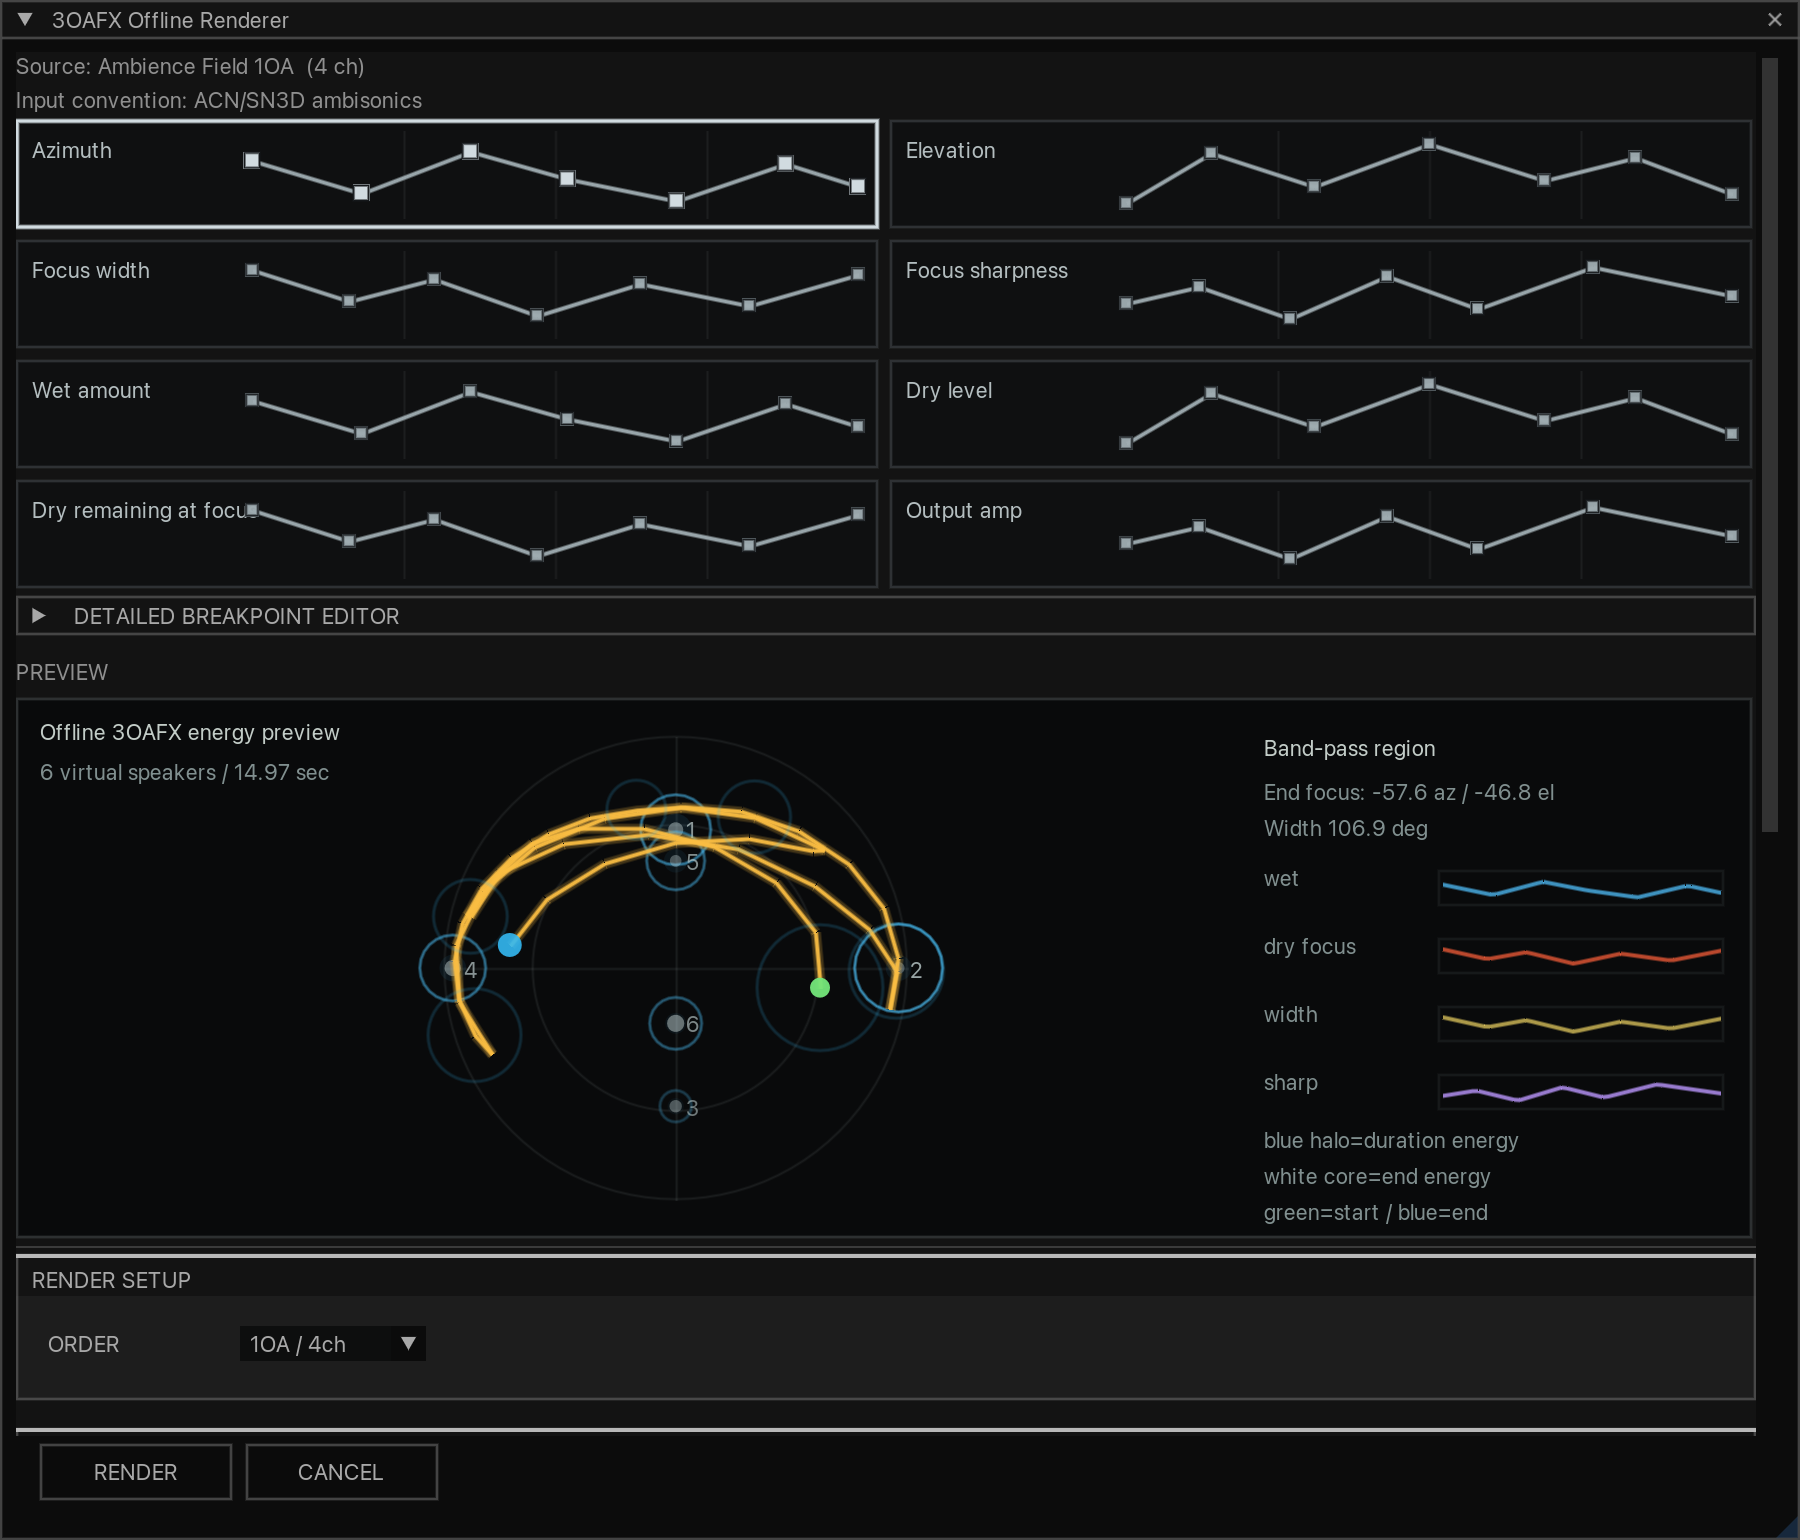Click virtual speaker 1 in the preview

(x=676, y=829)
